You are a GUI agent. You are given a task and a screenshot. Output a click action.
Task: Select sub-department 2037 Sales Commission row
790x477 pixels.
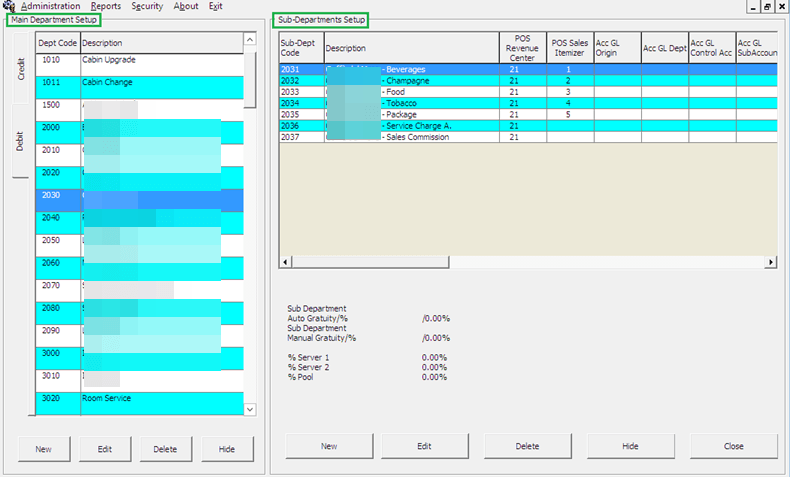pyautogui.click(x=528, y=137)
